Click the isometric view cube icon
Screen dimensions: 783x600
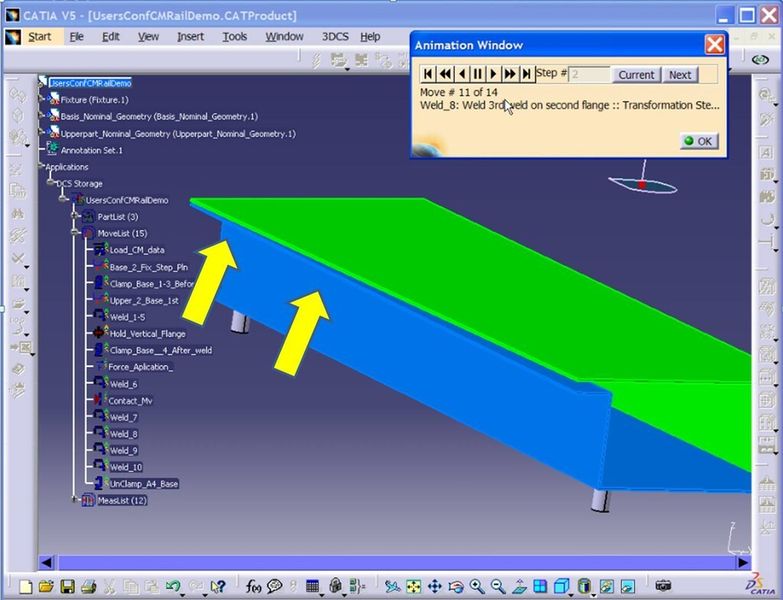click(x=561, y=586)
